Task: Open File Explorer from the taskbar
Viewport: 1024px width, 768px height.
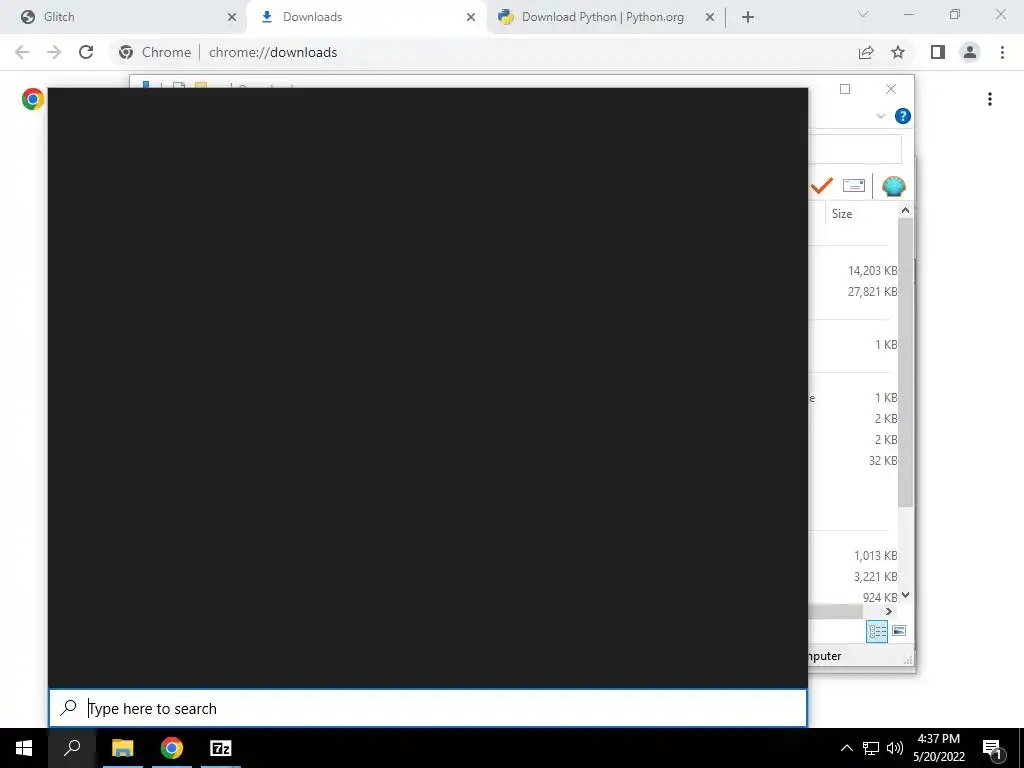Action: coord(122,748)
